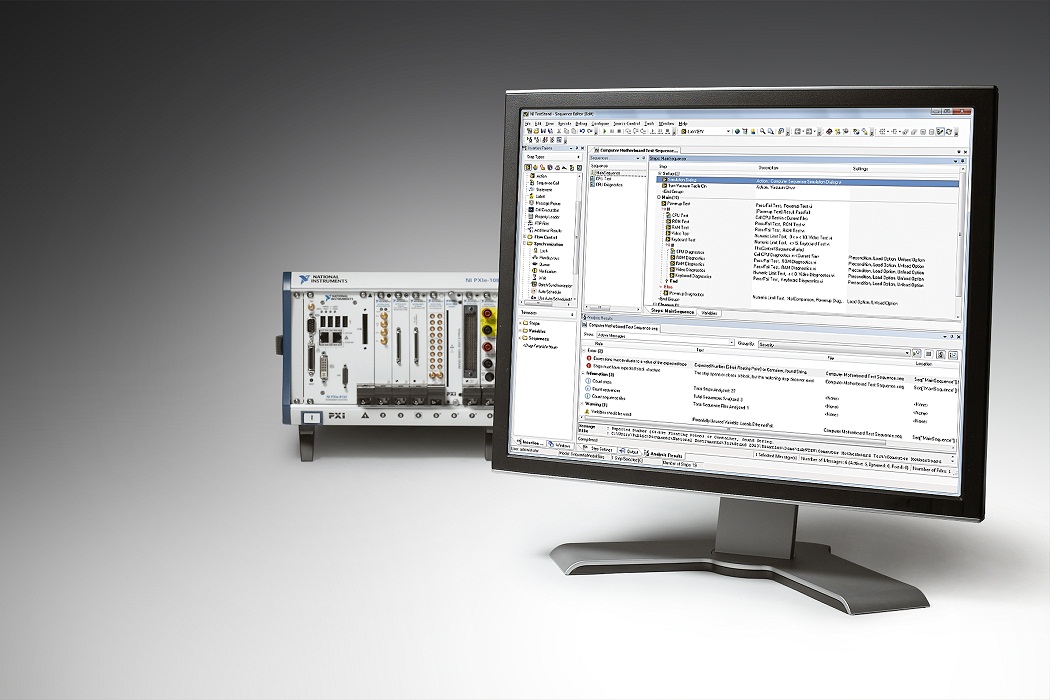The height and width of the screenshot is (700, 1050).
Task: Switch to the Step Settings tab
Action: click(x=599, y=449)
